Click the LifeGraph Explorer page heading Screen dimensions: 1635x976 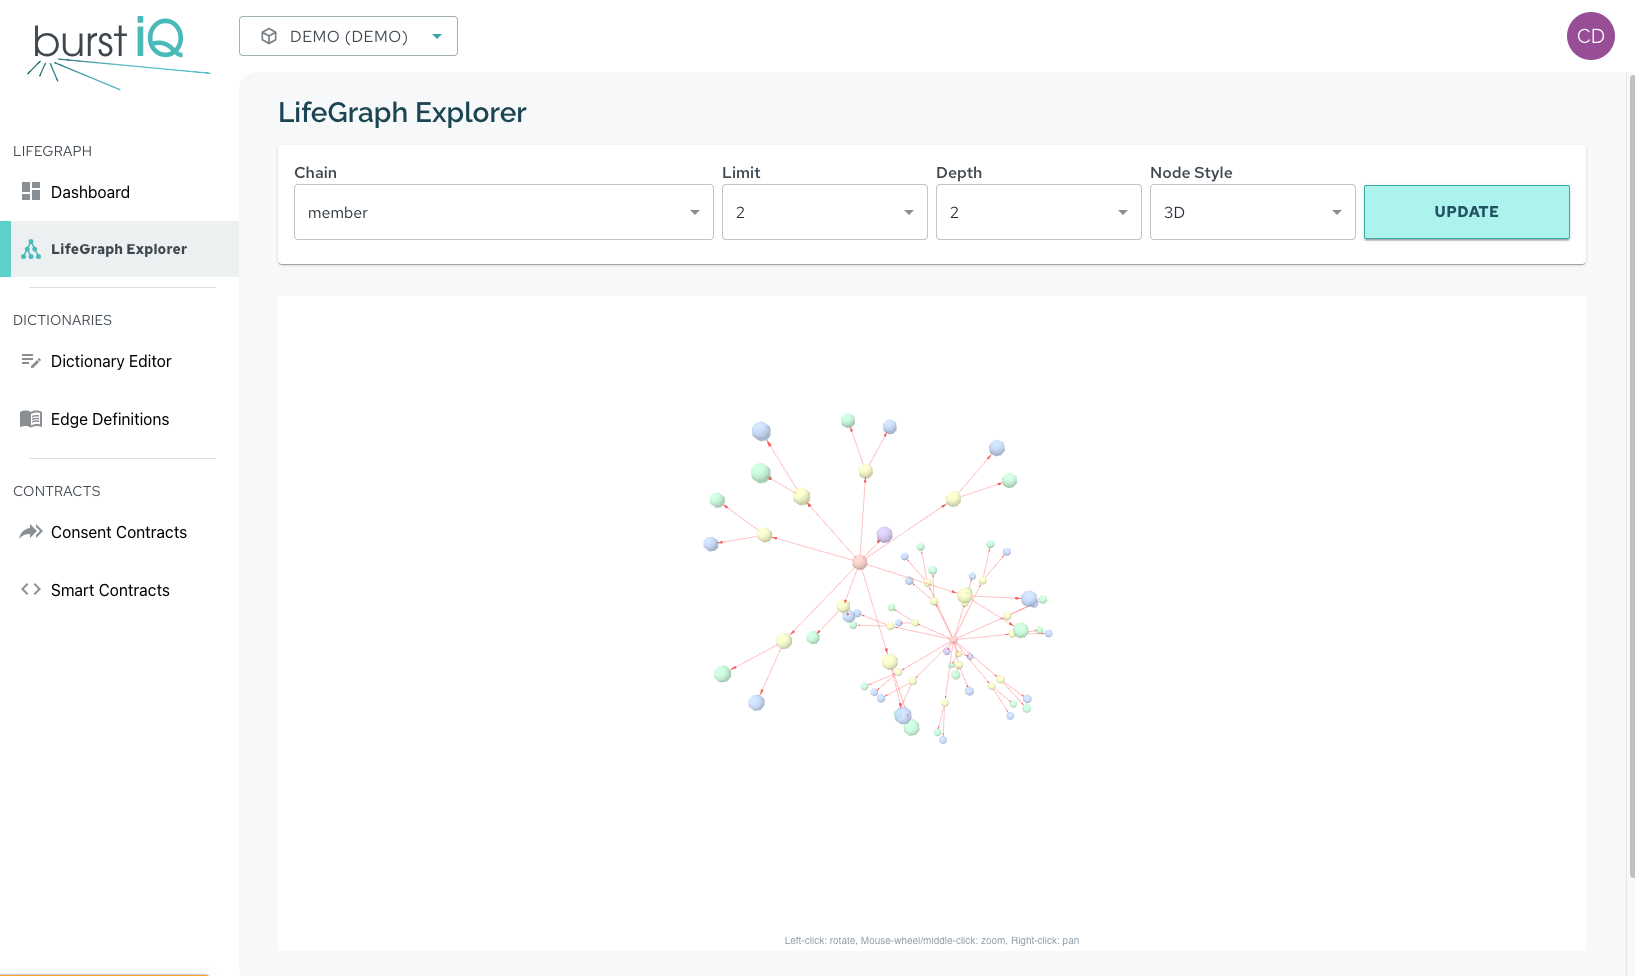click(402, 112)
